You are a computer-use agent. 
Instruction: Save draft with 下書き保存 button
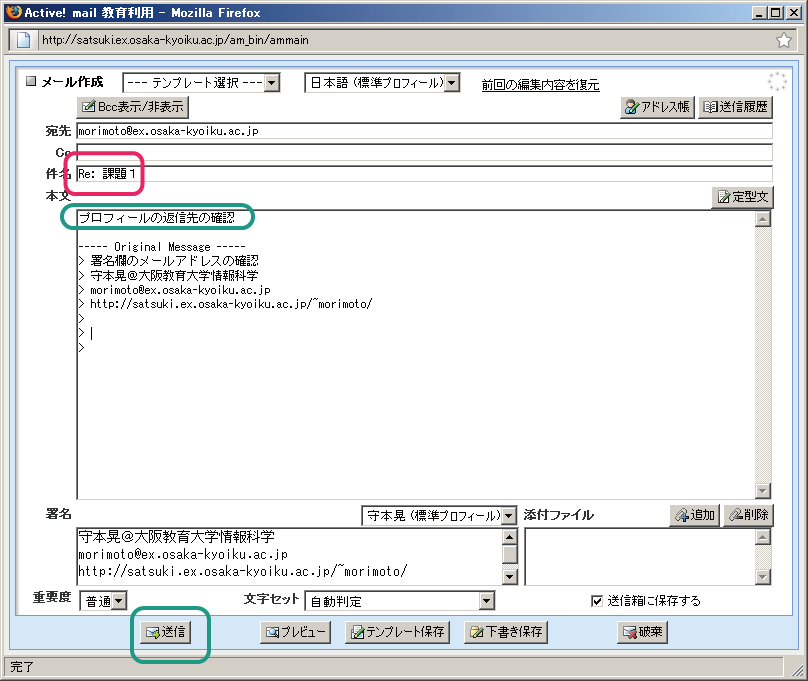(506, 632)
